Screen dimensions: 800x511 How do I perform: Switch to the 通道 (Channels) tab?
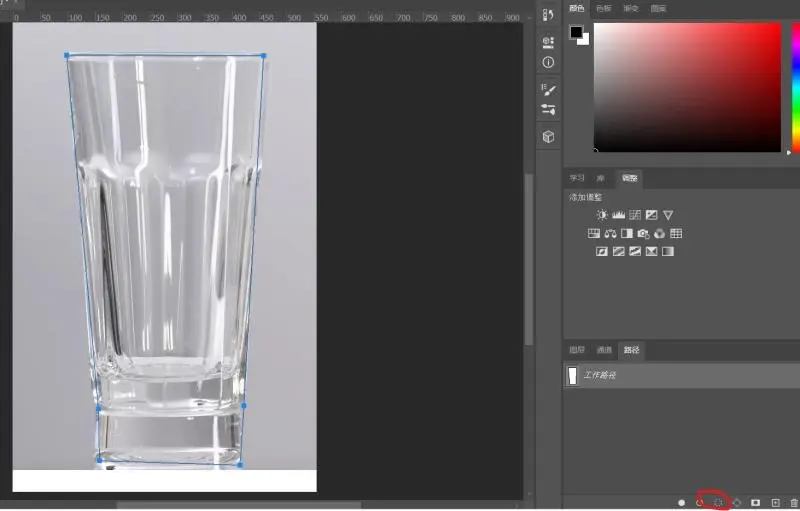[604, 350]
